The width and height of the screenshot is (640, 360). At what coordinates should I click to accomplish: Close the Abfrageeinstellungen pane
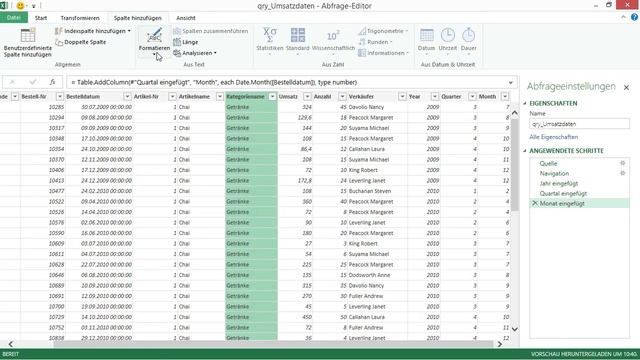point(626,87)
